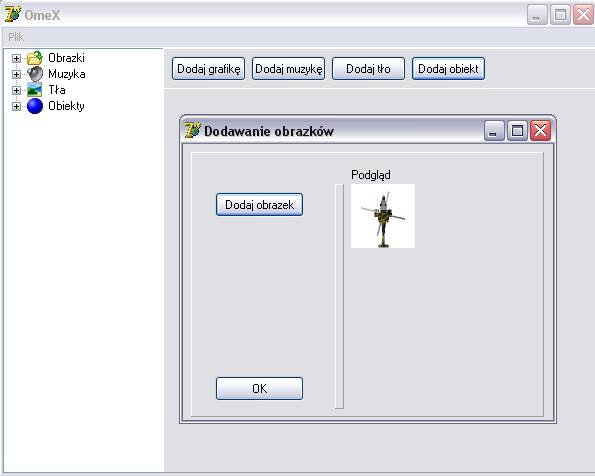Open the Plik menu
The height and width of the screenshot is (476, 595).
16,37
